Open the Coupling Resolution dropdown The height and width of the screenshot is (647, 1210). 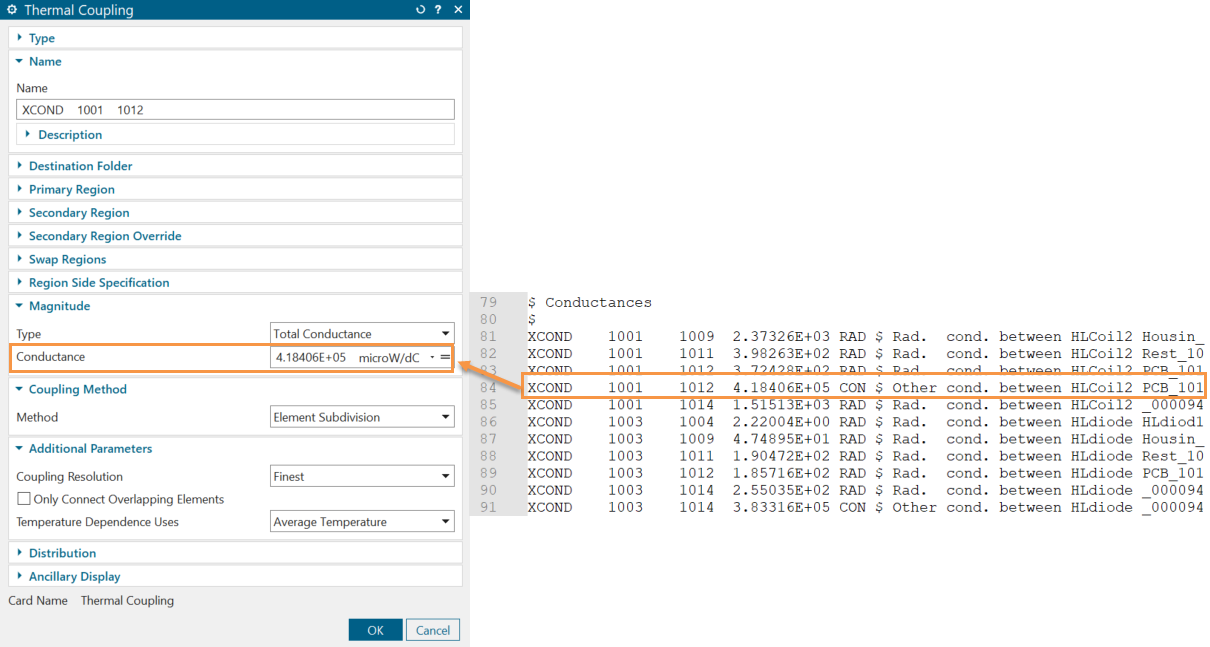coord(362,477)
